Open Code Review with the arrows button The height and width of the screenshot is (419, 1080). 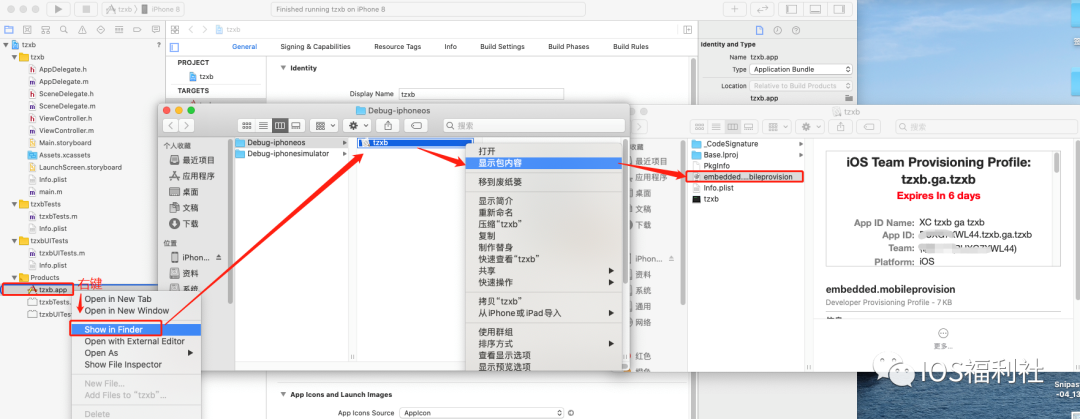(x=762, y=9)
